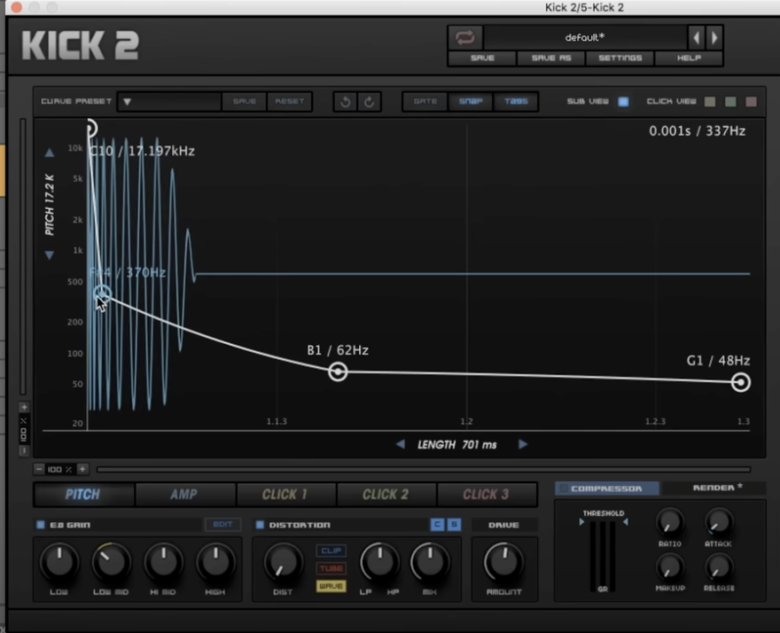
Task: Click compressor threshold right-pointing arrow
Action: (x=581, y=522)
